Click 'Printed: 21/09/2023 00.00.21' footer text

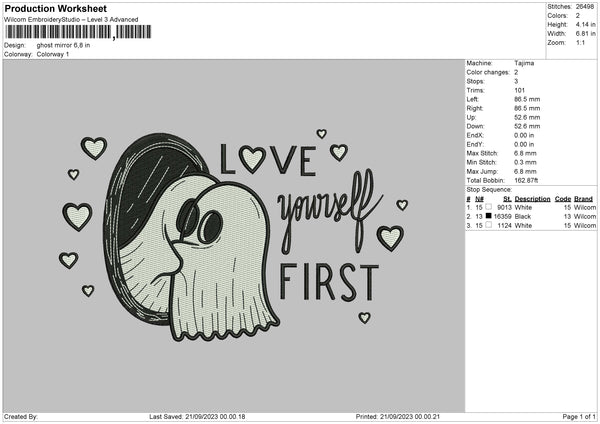point(398,417)
